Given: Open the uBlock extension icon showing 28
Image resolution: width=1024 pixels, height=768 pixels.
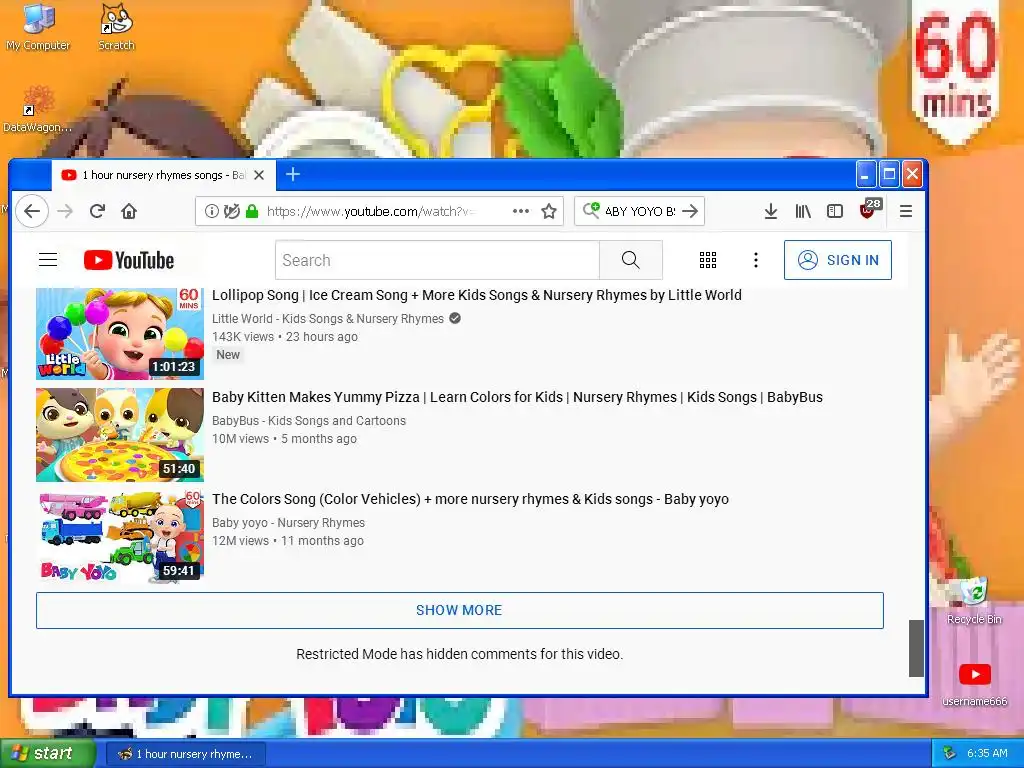Looking at the screenshot, I should pyautogui.click(x=869, y=209).
